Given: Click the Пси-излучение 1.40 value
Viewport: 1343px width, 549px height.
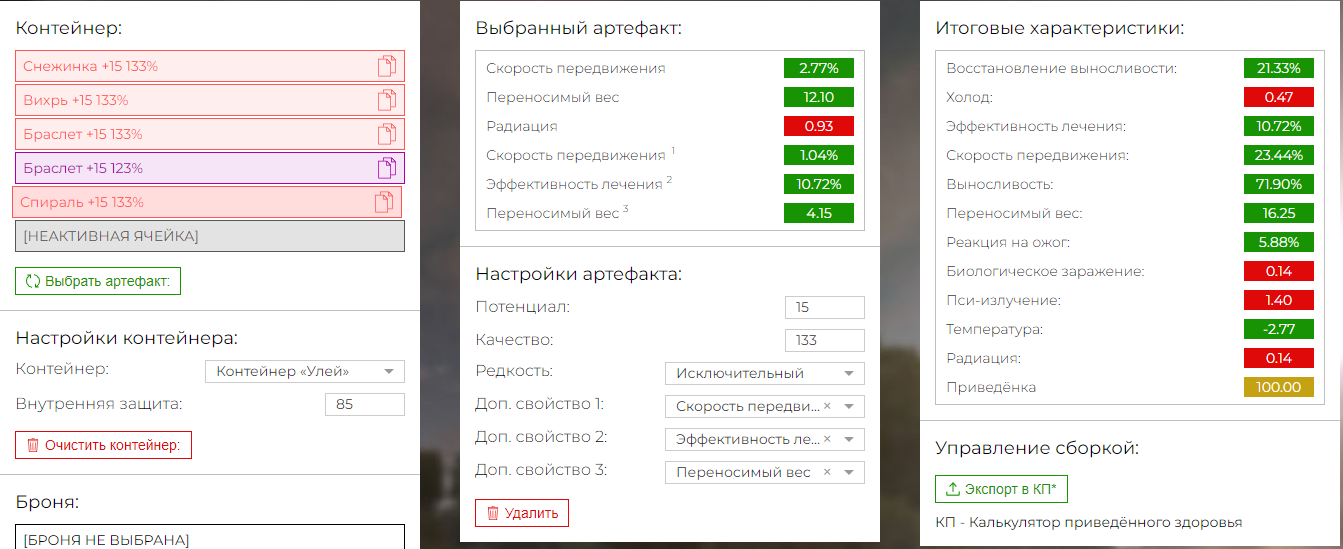Looking at the screenshot, I should pos(1279,300).
